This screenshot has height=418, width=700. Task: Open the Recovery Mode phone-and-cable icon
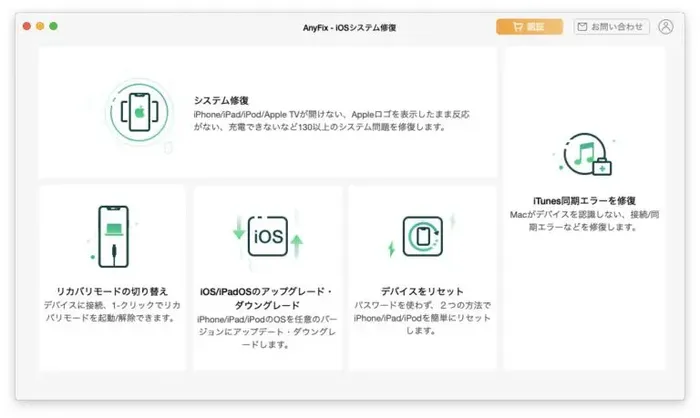coord(112,236)
